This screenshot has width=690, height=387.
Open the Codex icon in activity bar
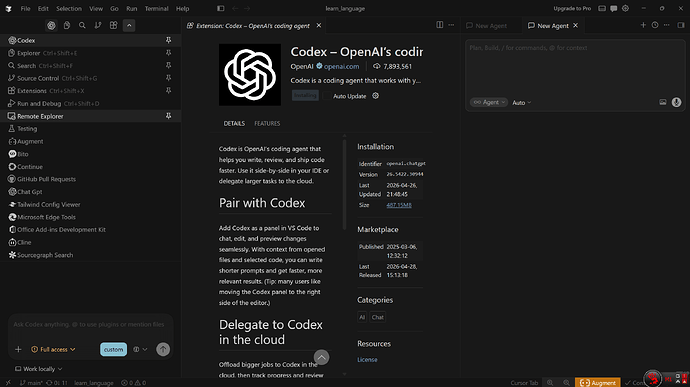tap(51, 26)
